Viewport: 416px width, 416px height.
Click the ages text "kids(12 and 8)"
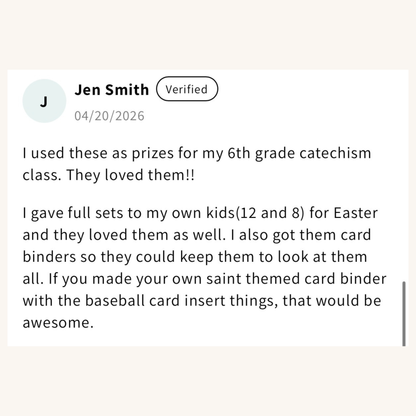click(x=255, y=213)
